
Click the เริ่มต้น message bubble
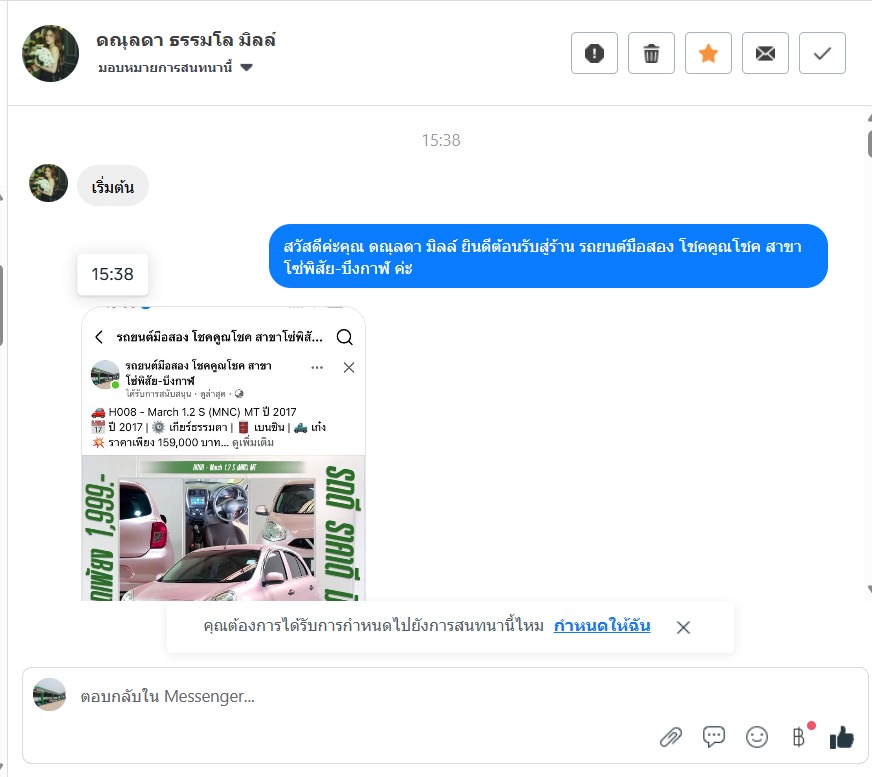(x=113, y=186)
